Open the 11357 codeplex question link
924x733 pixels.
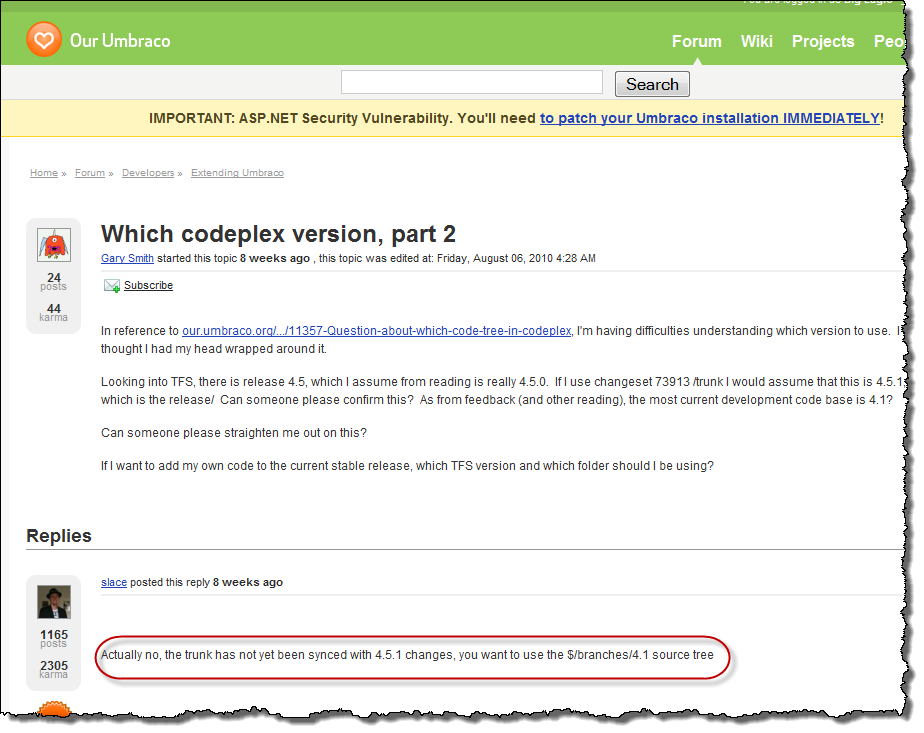click(377, 331)
